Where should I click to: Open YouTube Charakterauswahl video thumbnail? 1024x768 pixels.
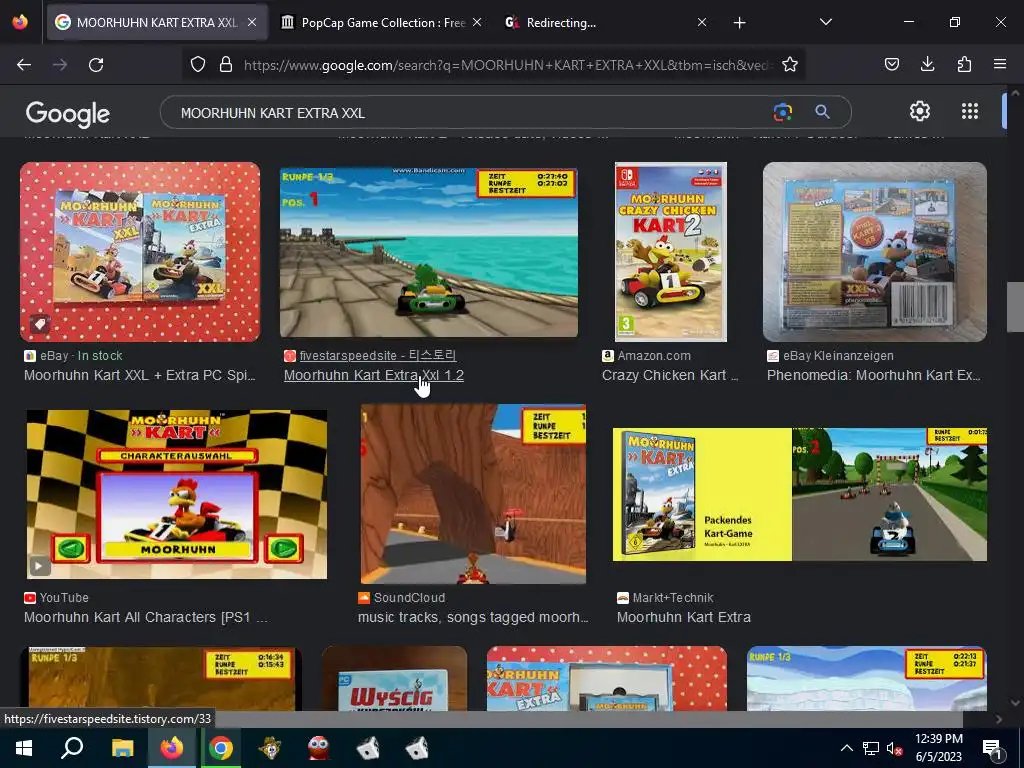point(177,494)
